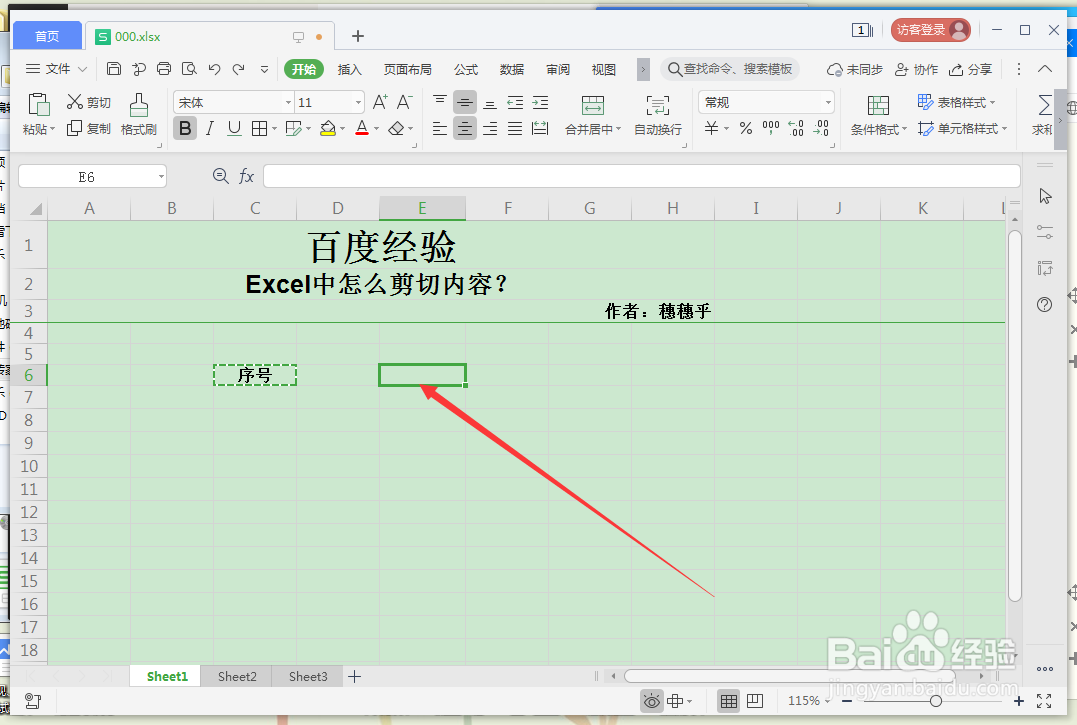Align text to the left

pyautogui.click(x=440, y=128)
